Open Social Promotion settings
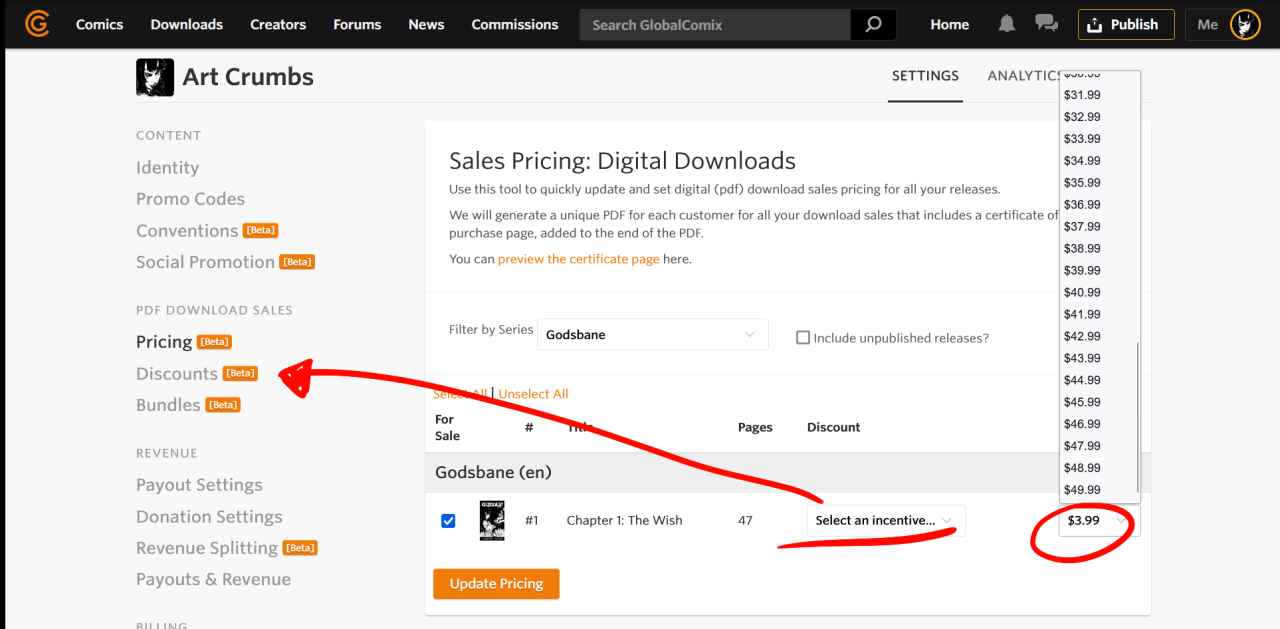 [205, 262]
